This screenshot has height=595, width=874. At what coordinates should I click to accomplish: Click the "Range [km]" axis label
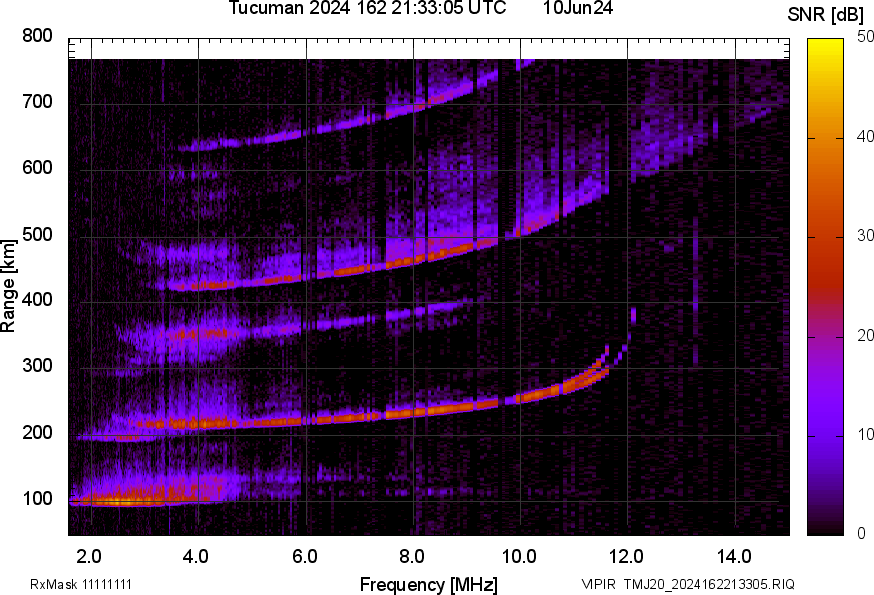pos(8,286)
